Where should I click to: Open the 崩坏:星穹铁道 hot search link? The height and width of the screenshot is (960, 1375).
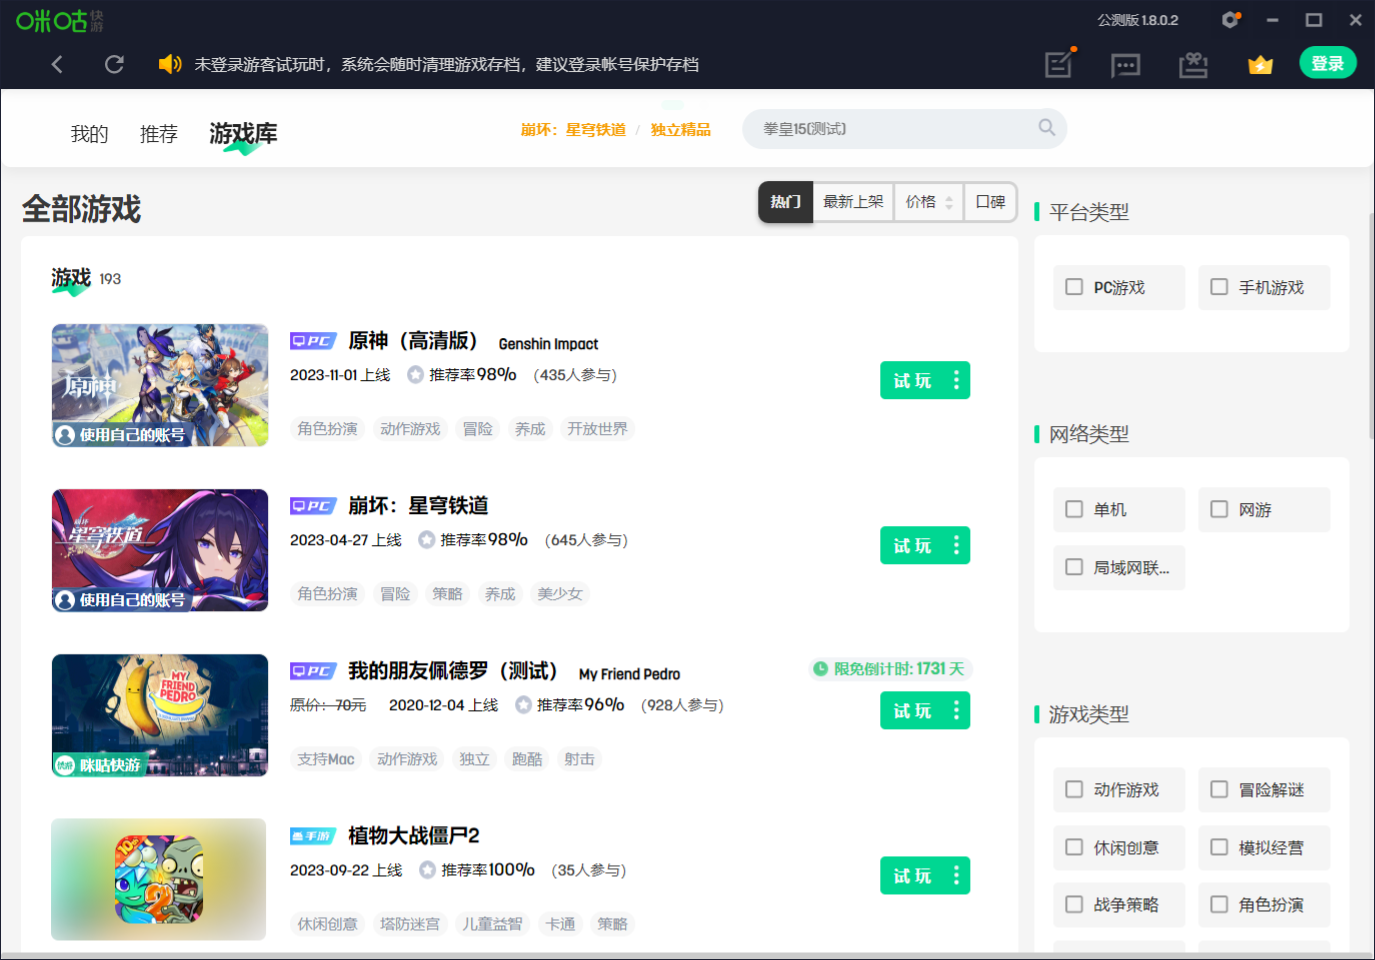573,130
